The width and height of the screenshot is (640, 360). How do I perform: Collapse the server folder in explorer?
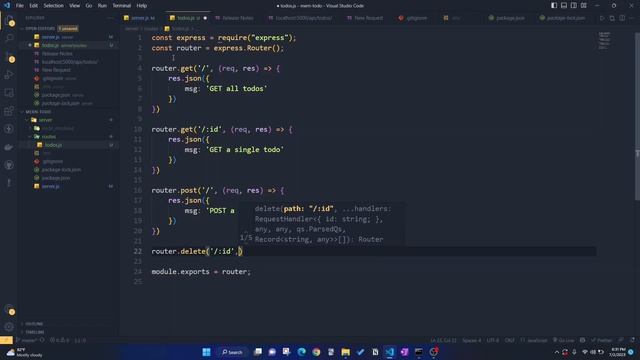45,120
